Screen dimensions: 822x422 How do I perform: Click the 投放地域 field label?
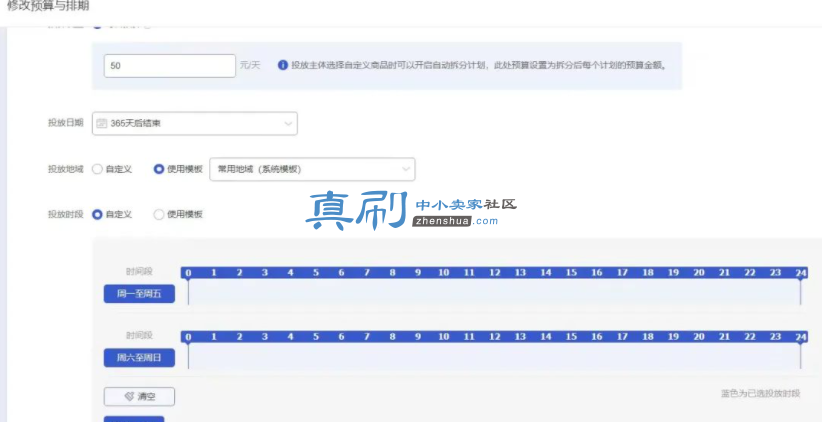click(66, 169)
